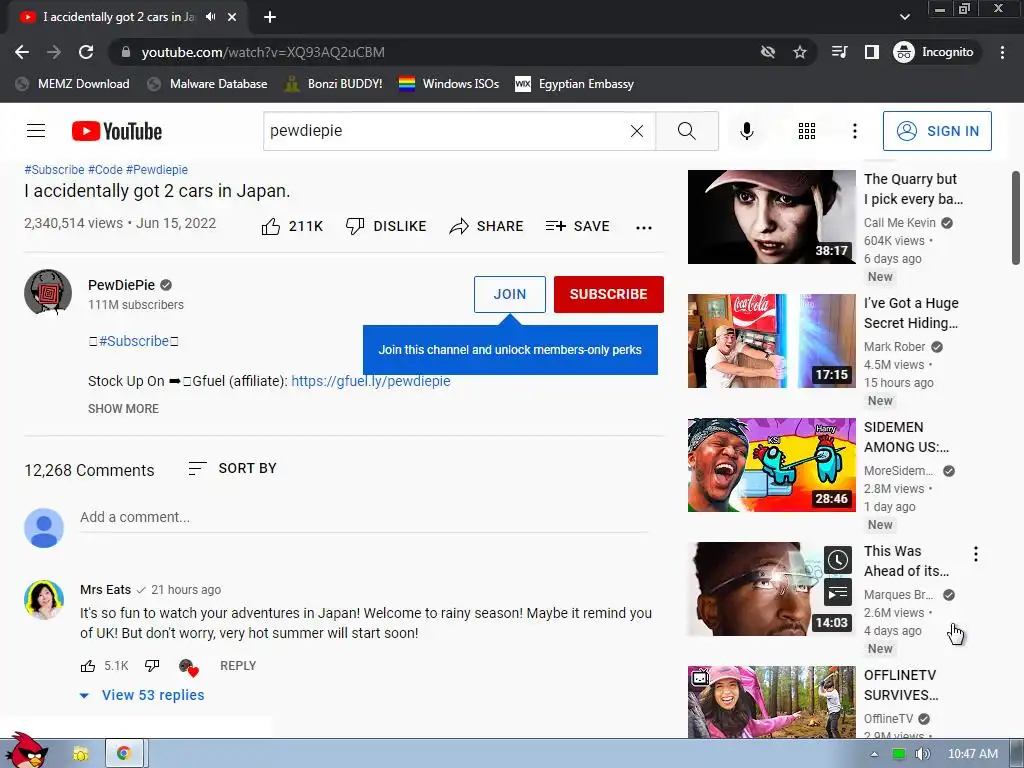Open Chrome from the taskbar
Viewport: 1024px width, 768px height.
point(124,754)
